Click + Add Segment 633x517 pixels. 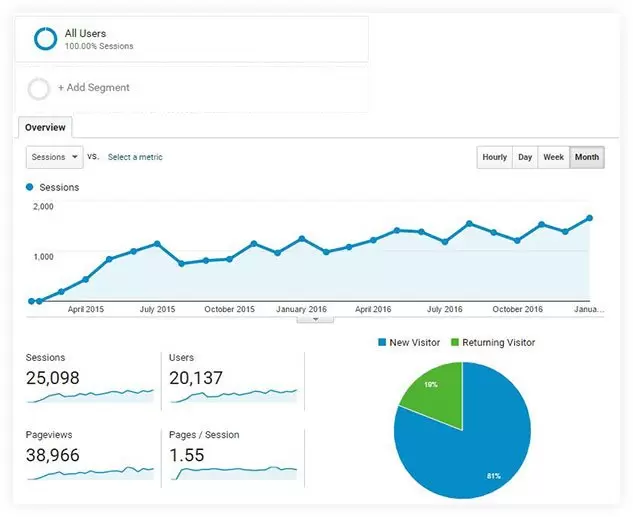[x=94, y=88]
